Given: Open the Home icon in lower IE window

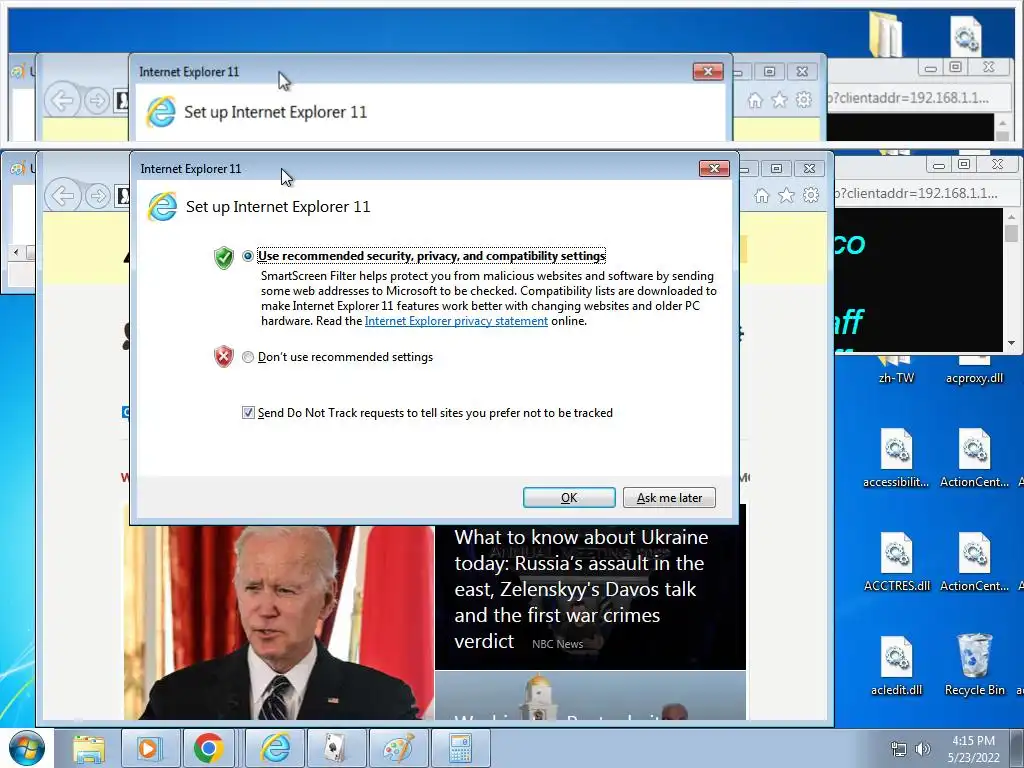Looking at the screenshot, I should pyautogui.click(x=761, y=195).
